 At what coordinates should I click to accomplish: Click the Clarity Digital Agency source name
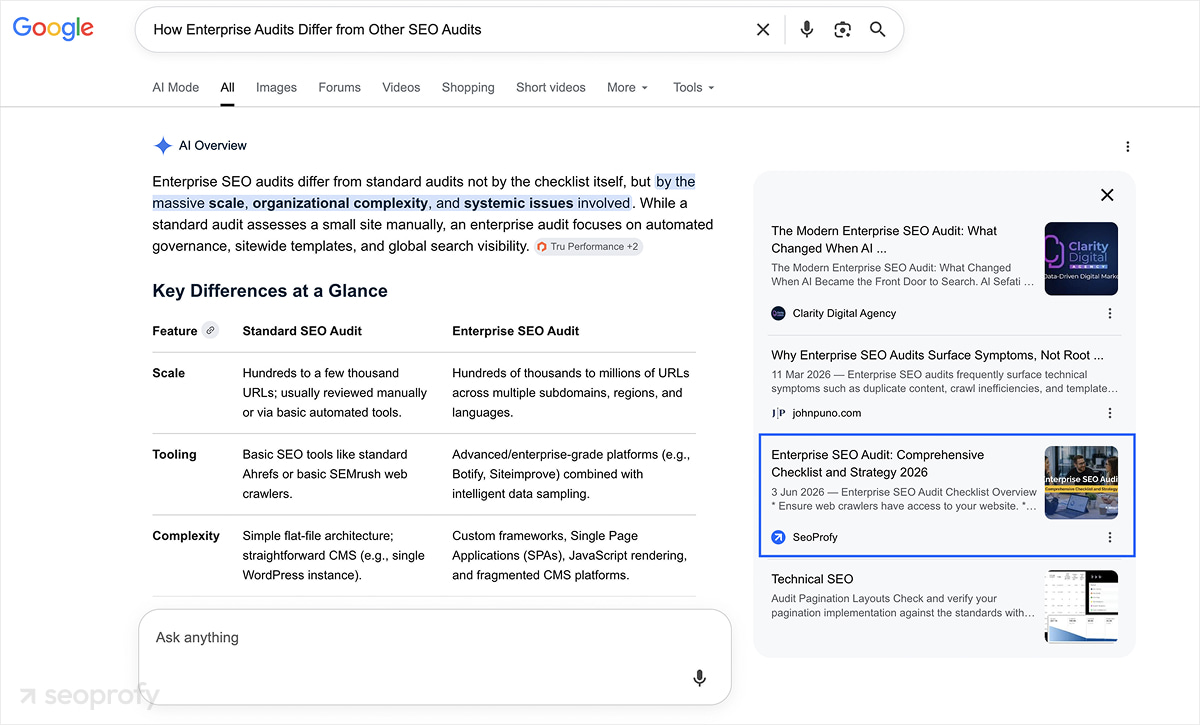(x=844, y=313)
